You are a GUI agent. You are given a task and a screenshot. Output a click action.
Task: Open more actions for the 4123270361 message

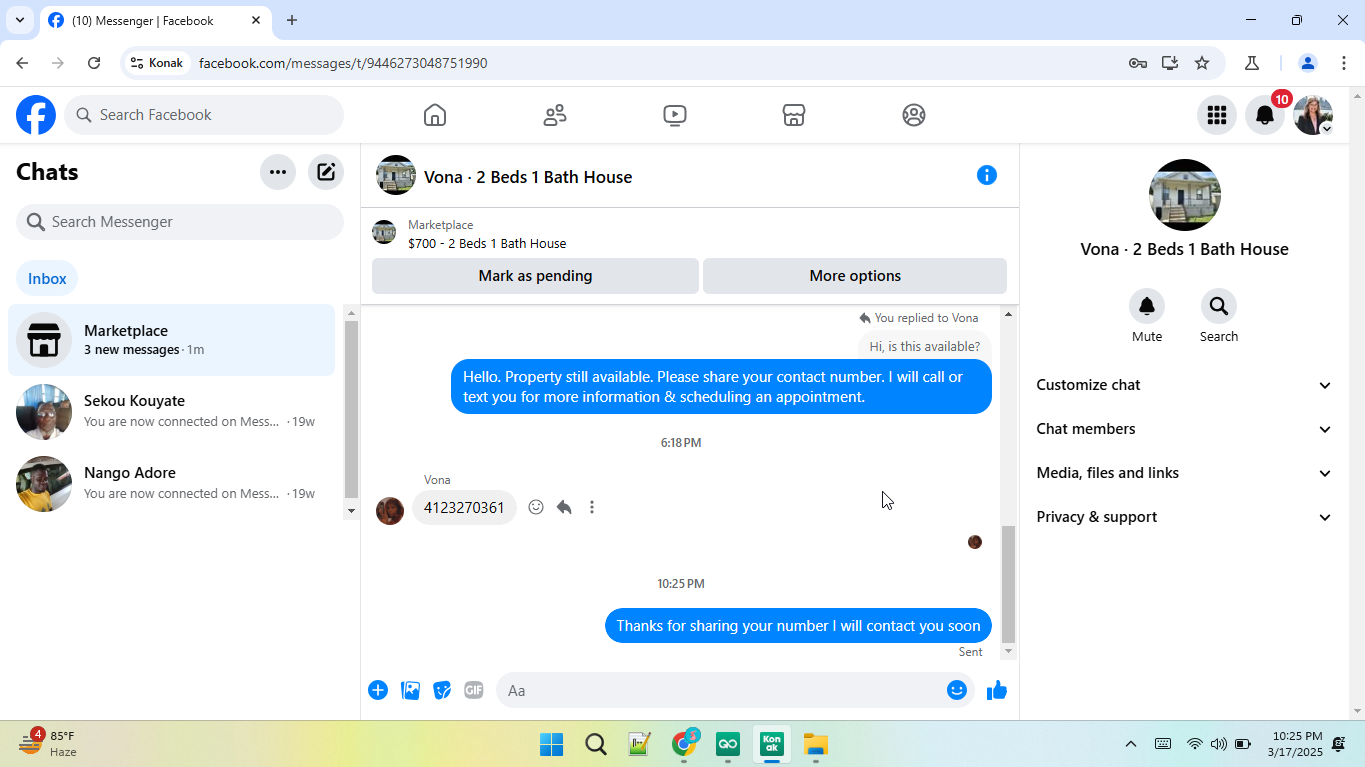pos(592,507)
